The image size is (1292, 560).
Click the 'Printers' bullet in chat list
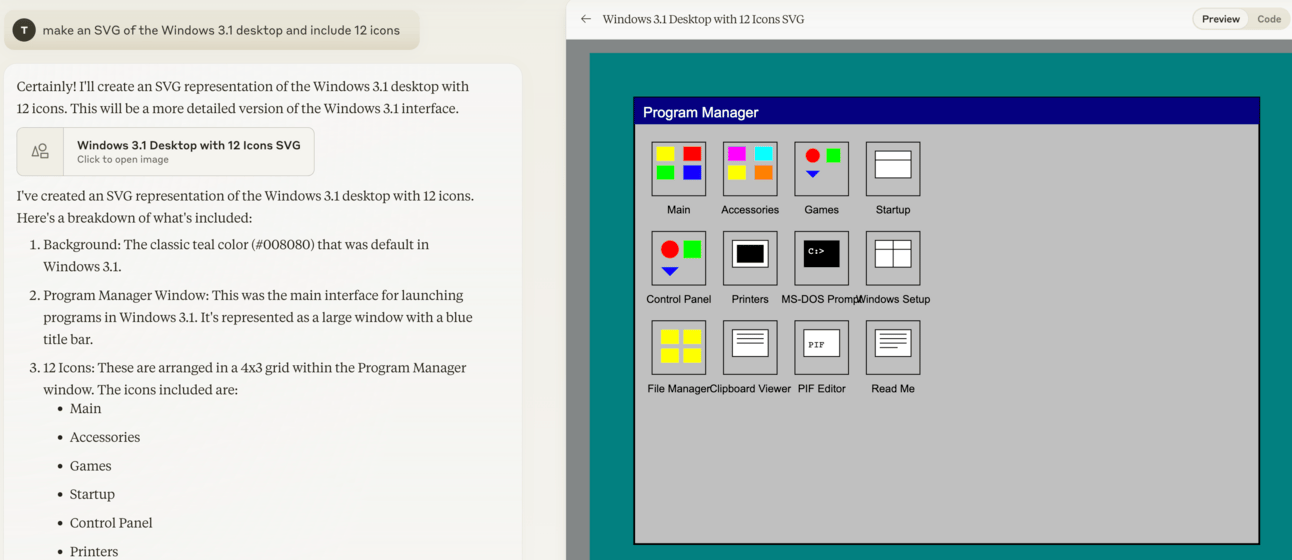[x=94, y=551]
